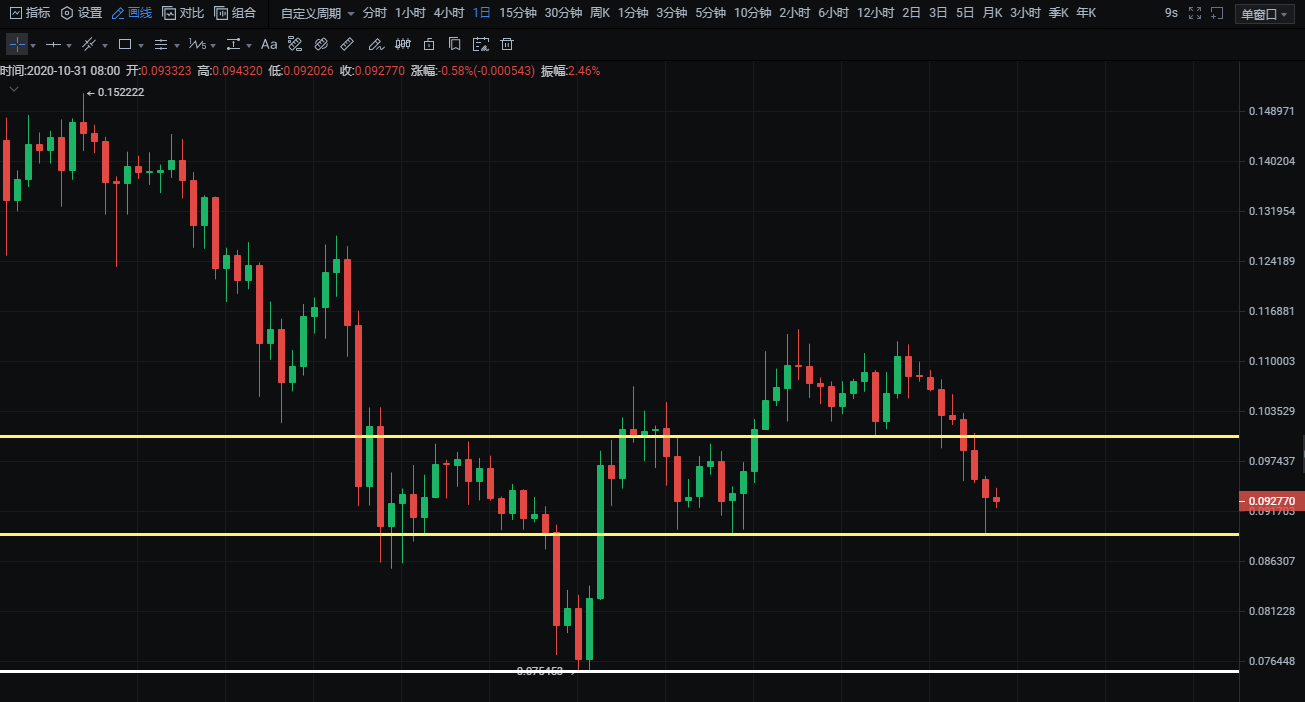Click the pencil freehand drawing icon
Image resolution: width=1305 pixels, height=702 pixels.
point(375,44)
